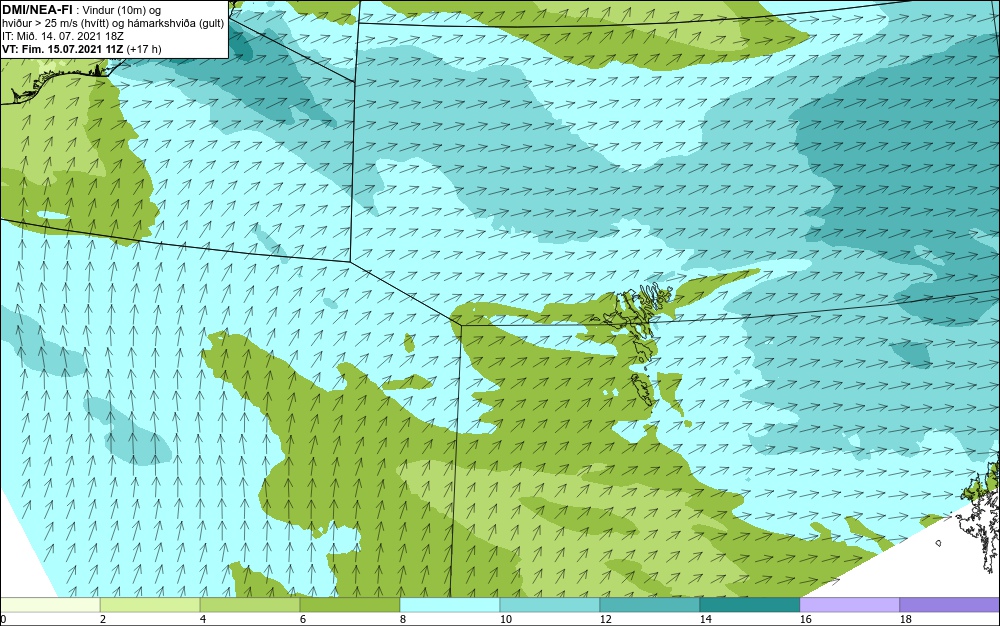This screenshot has width=1000, height=626.
Task: Click the 0–2 m/s pale yellow legend swatch
Action: pos(50,605)
